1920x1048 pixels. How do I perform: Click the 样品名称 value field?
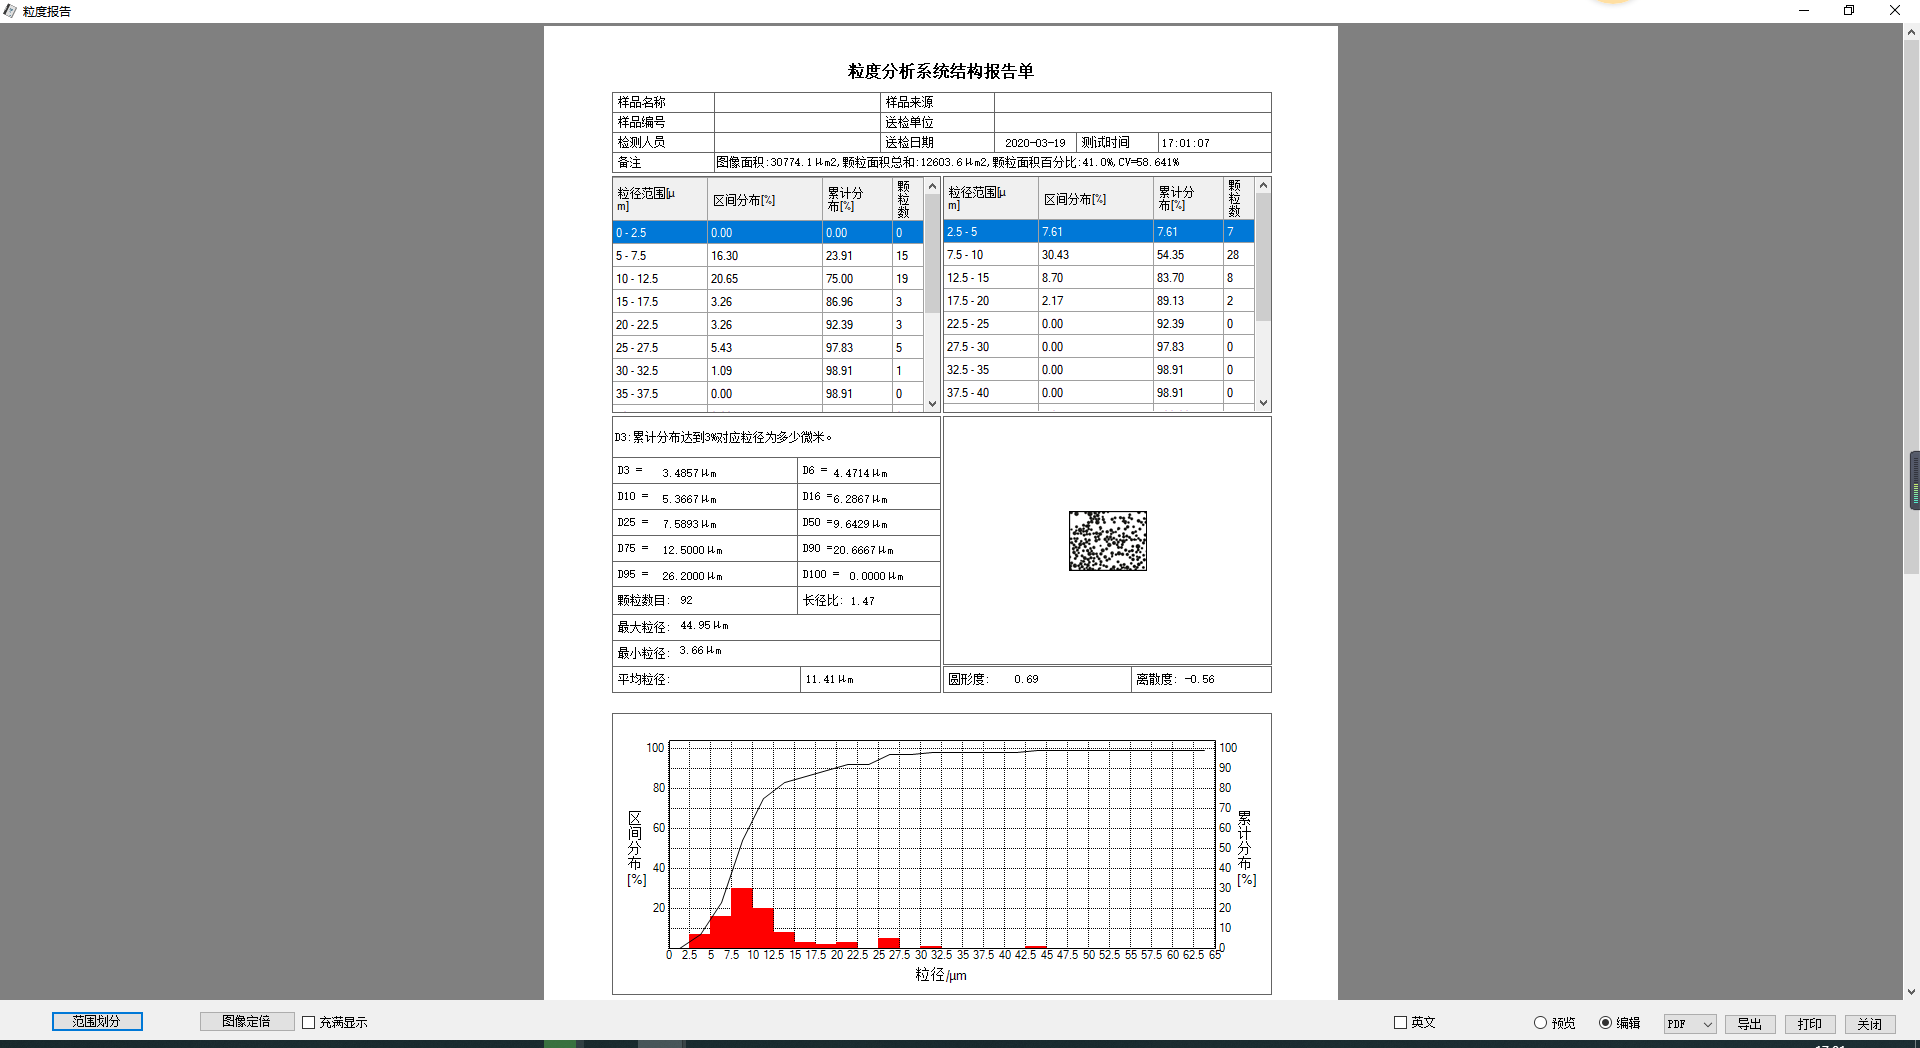pyautogui.click(x=796, y=102)
